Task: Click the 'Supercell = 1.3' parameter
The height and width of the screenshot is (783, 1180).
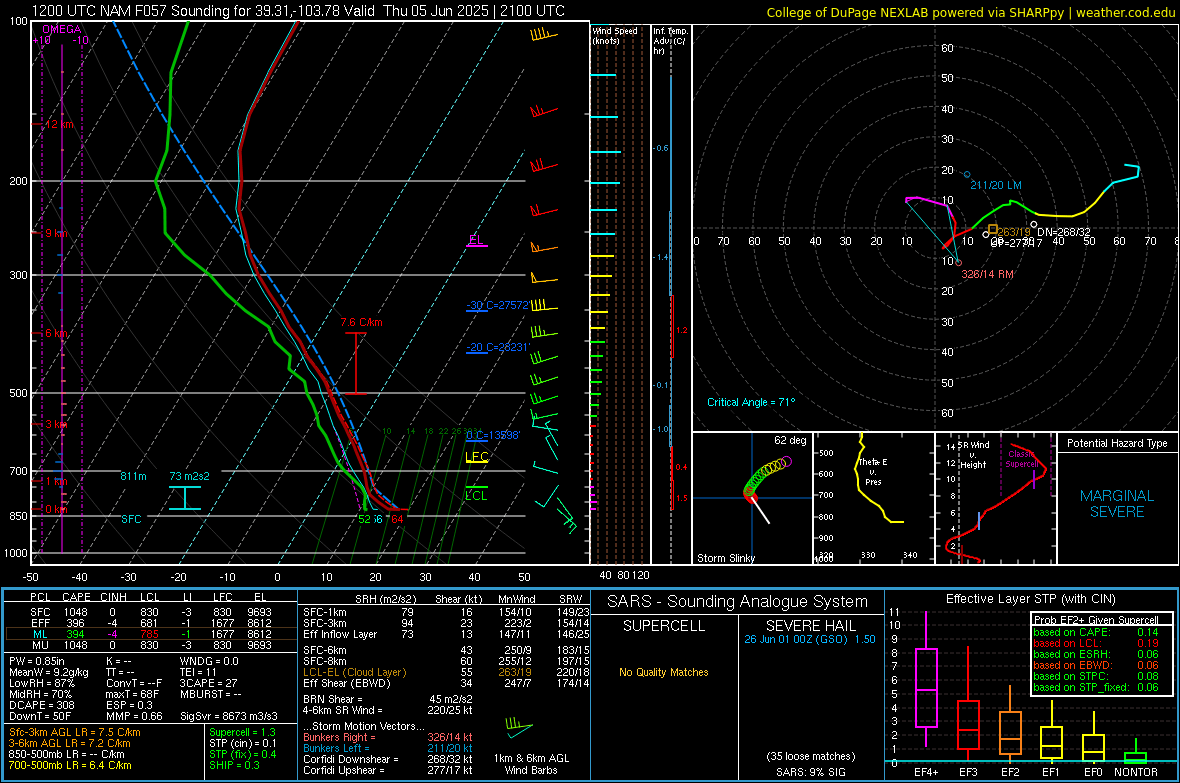Action: coord(242,732)
